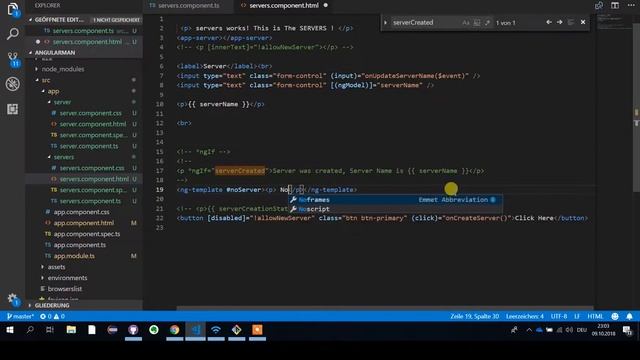Open the Source Control view with badge

pos(13,59)
